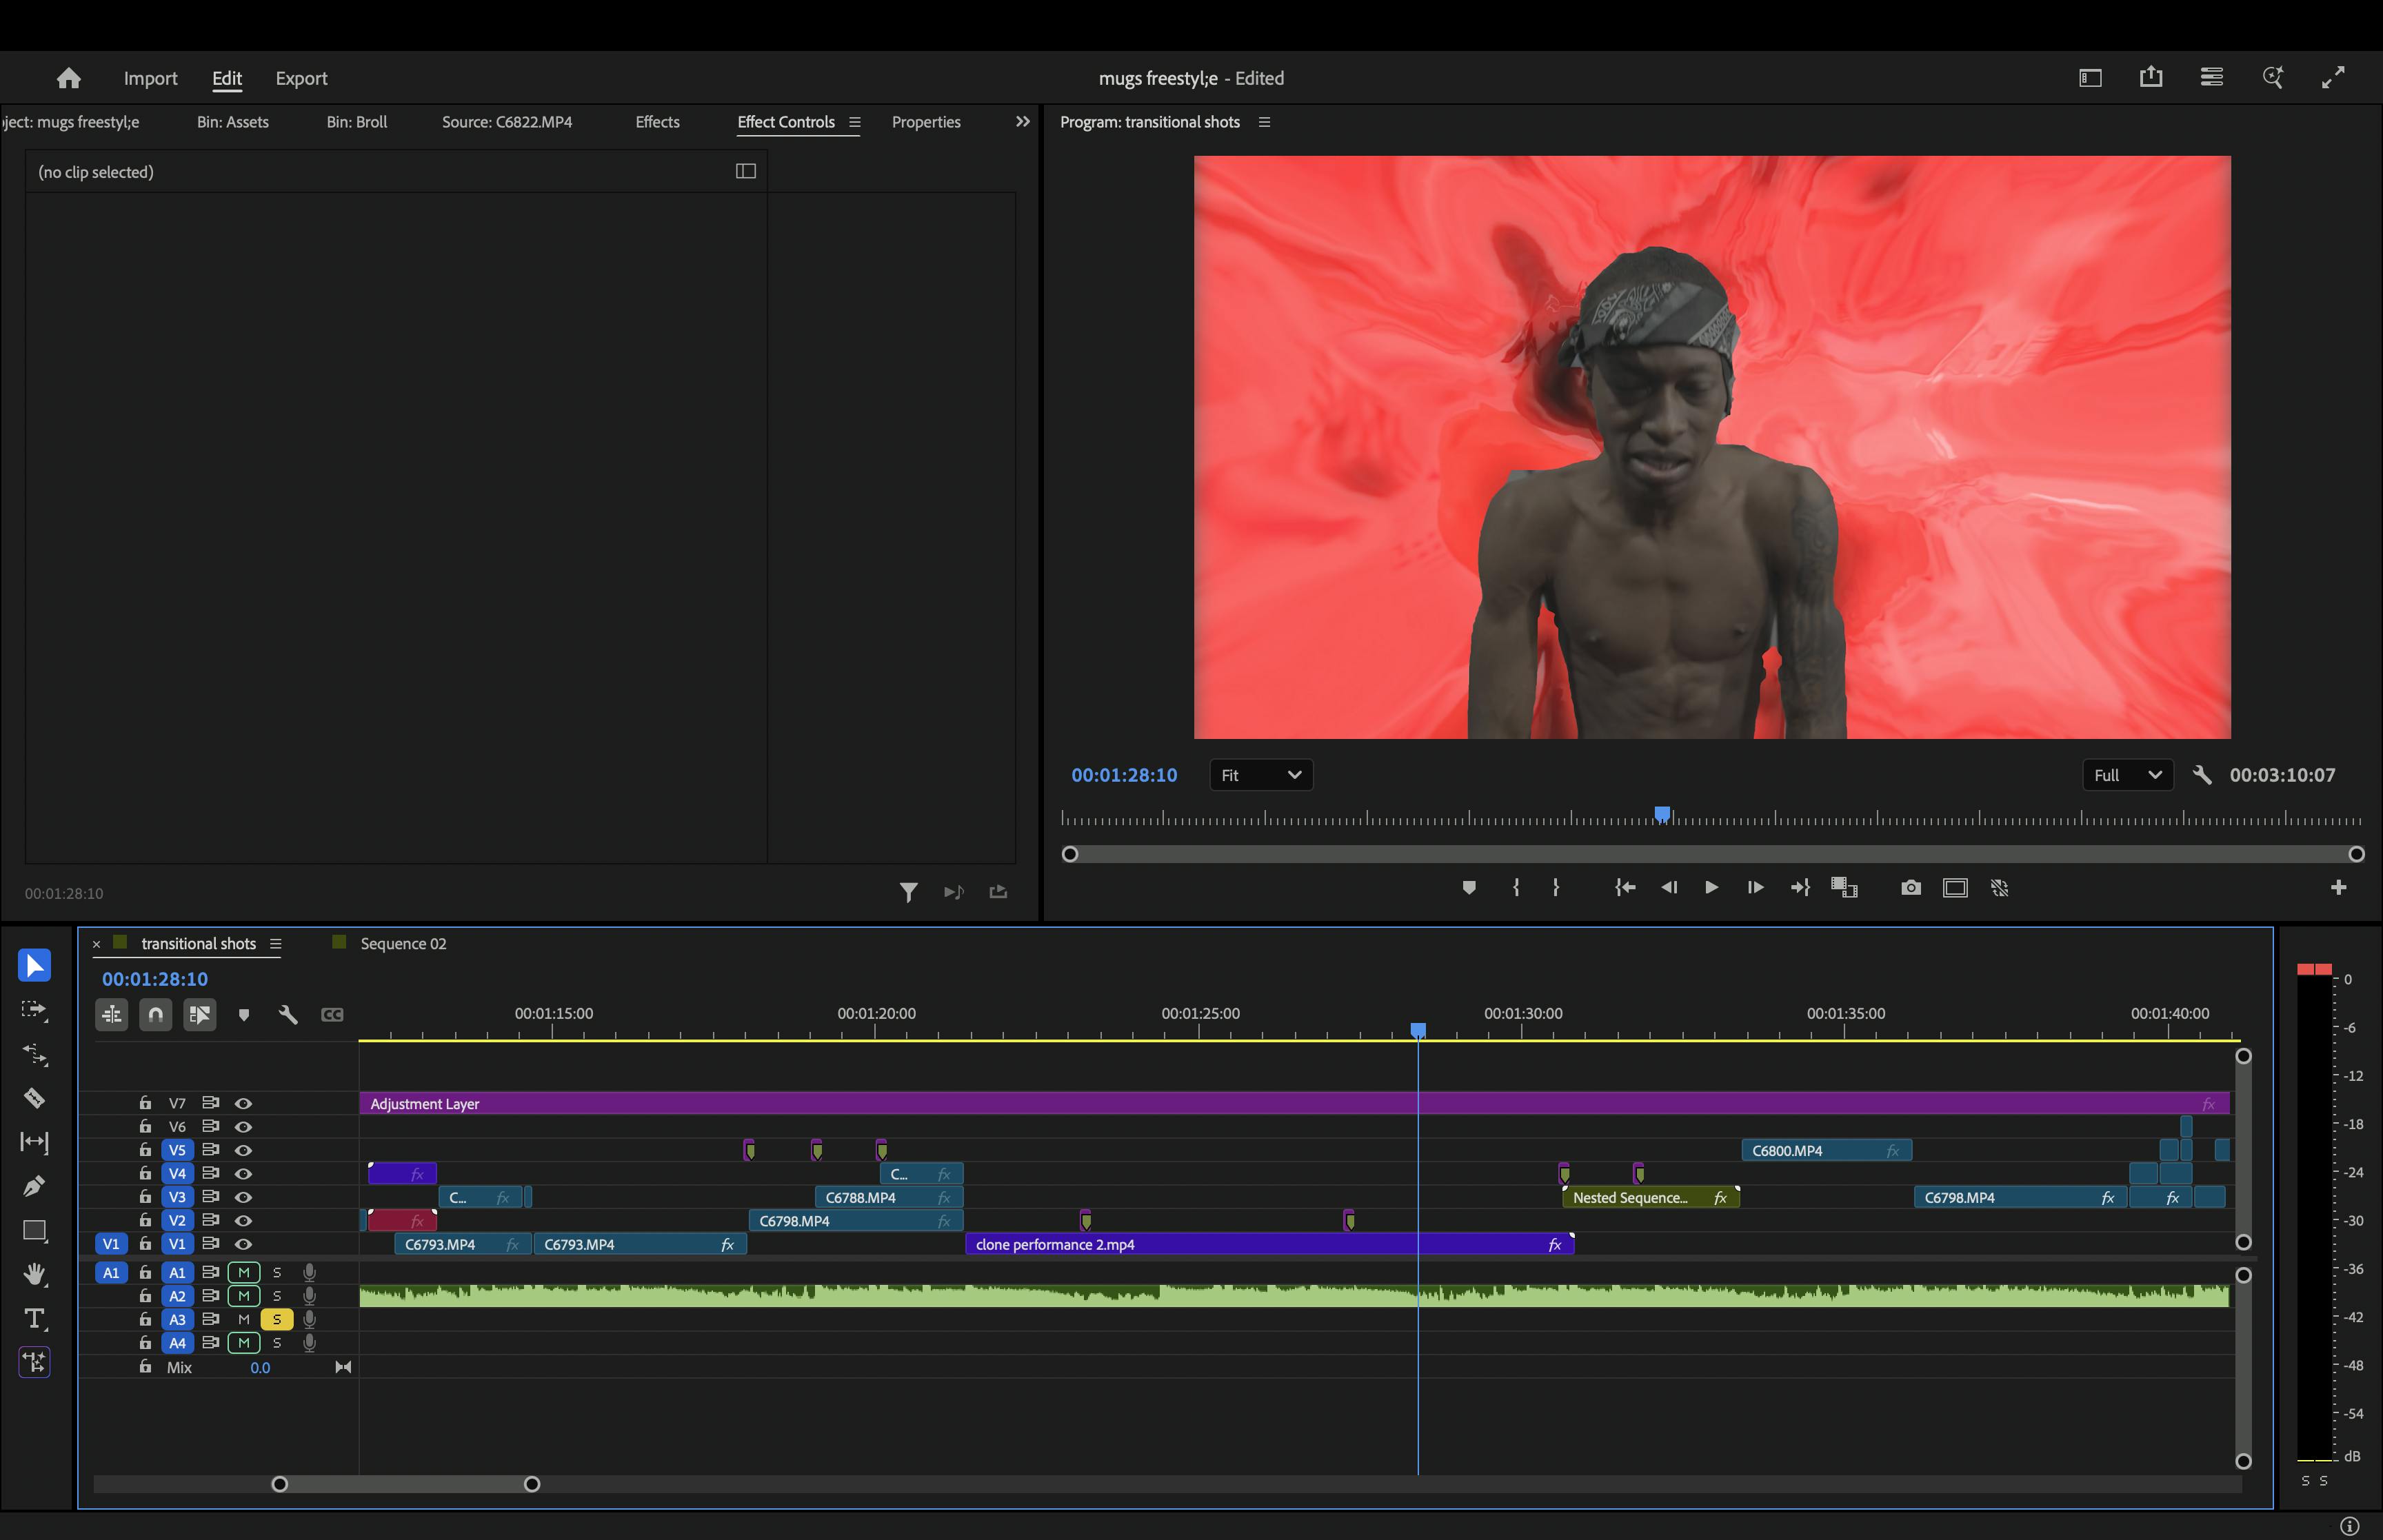Viewport: 2383px width, 1540px height.
Task: Switch to the Properties tab
Action: [925, 122]
